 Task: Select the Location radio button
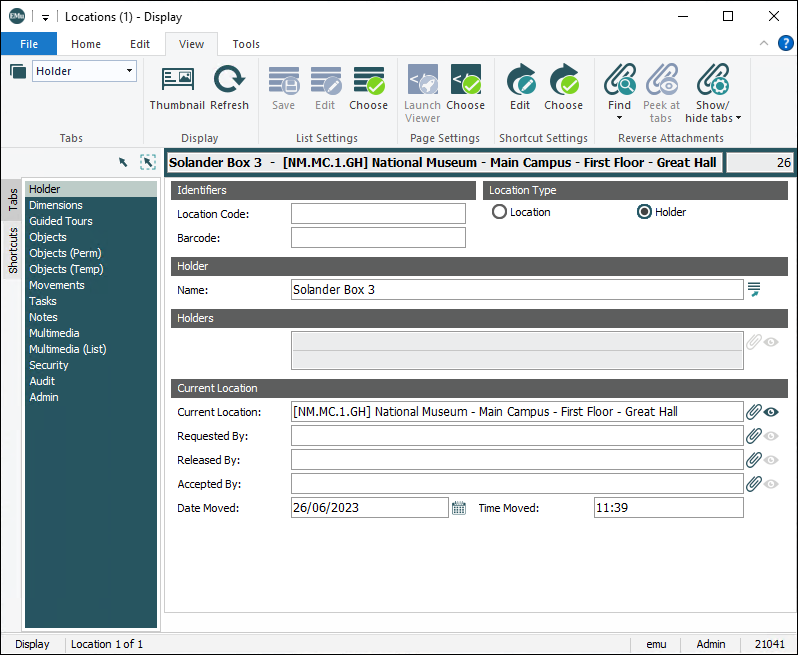tap(500, 212)
